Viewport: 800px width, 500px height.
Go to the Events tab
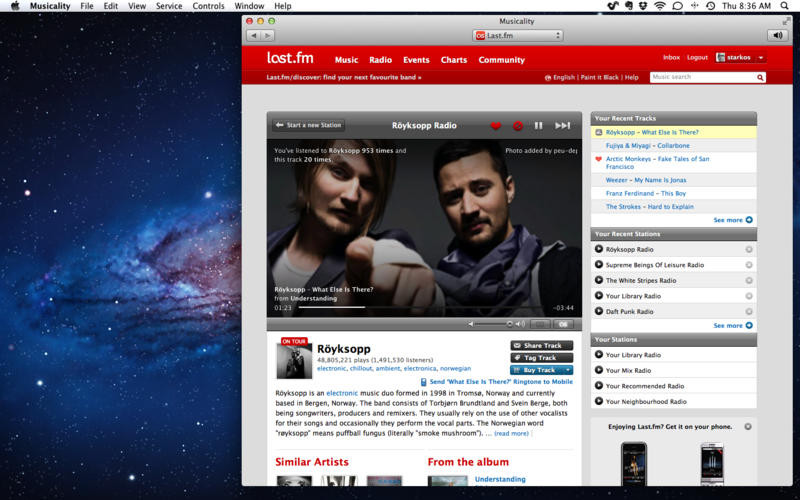[416, 60]
